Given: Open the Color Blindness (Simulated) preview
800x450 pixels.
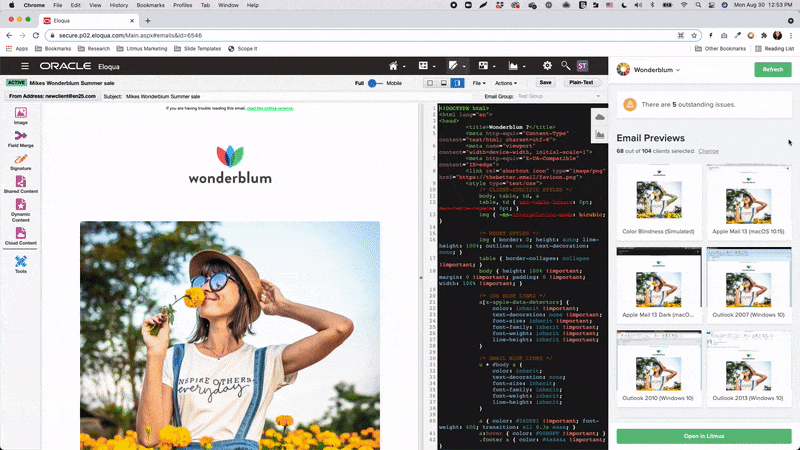Looking at the screenshot, I should pos(658,202).
